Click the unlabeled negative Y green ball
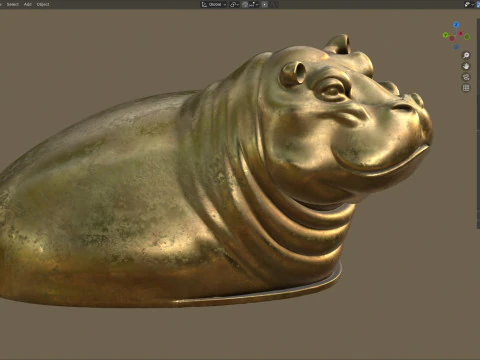 coord(467,37)
